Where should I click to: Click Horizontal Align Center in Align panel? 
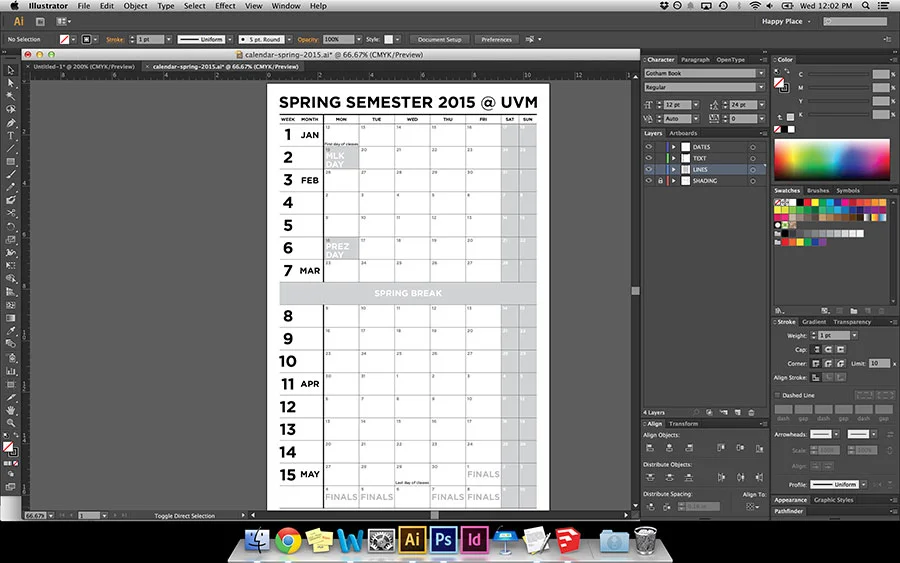point(669,448)
